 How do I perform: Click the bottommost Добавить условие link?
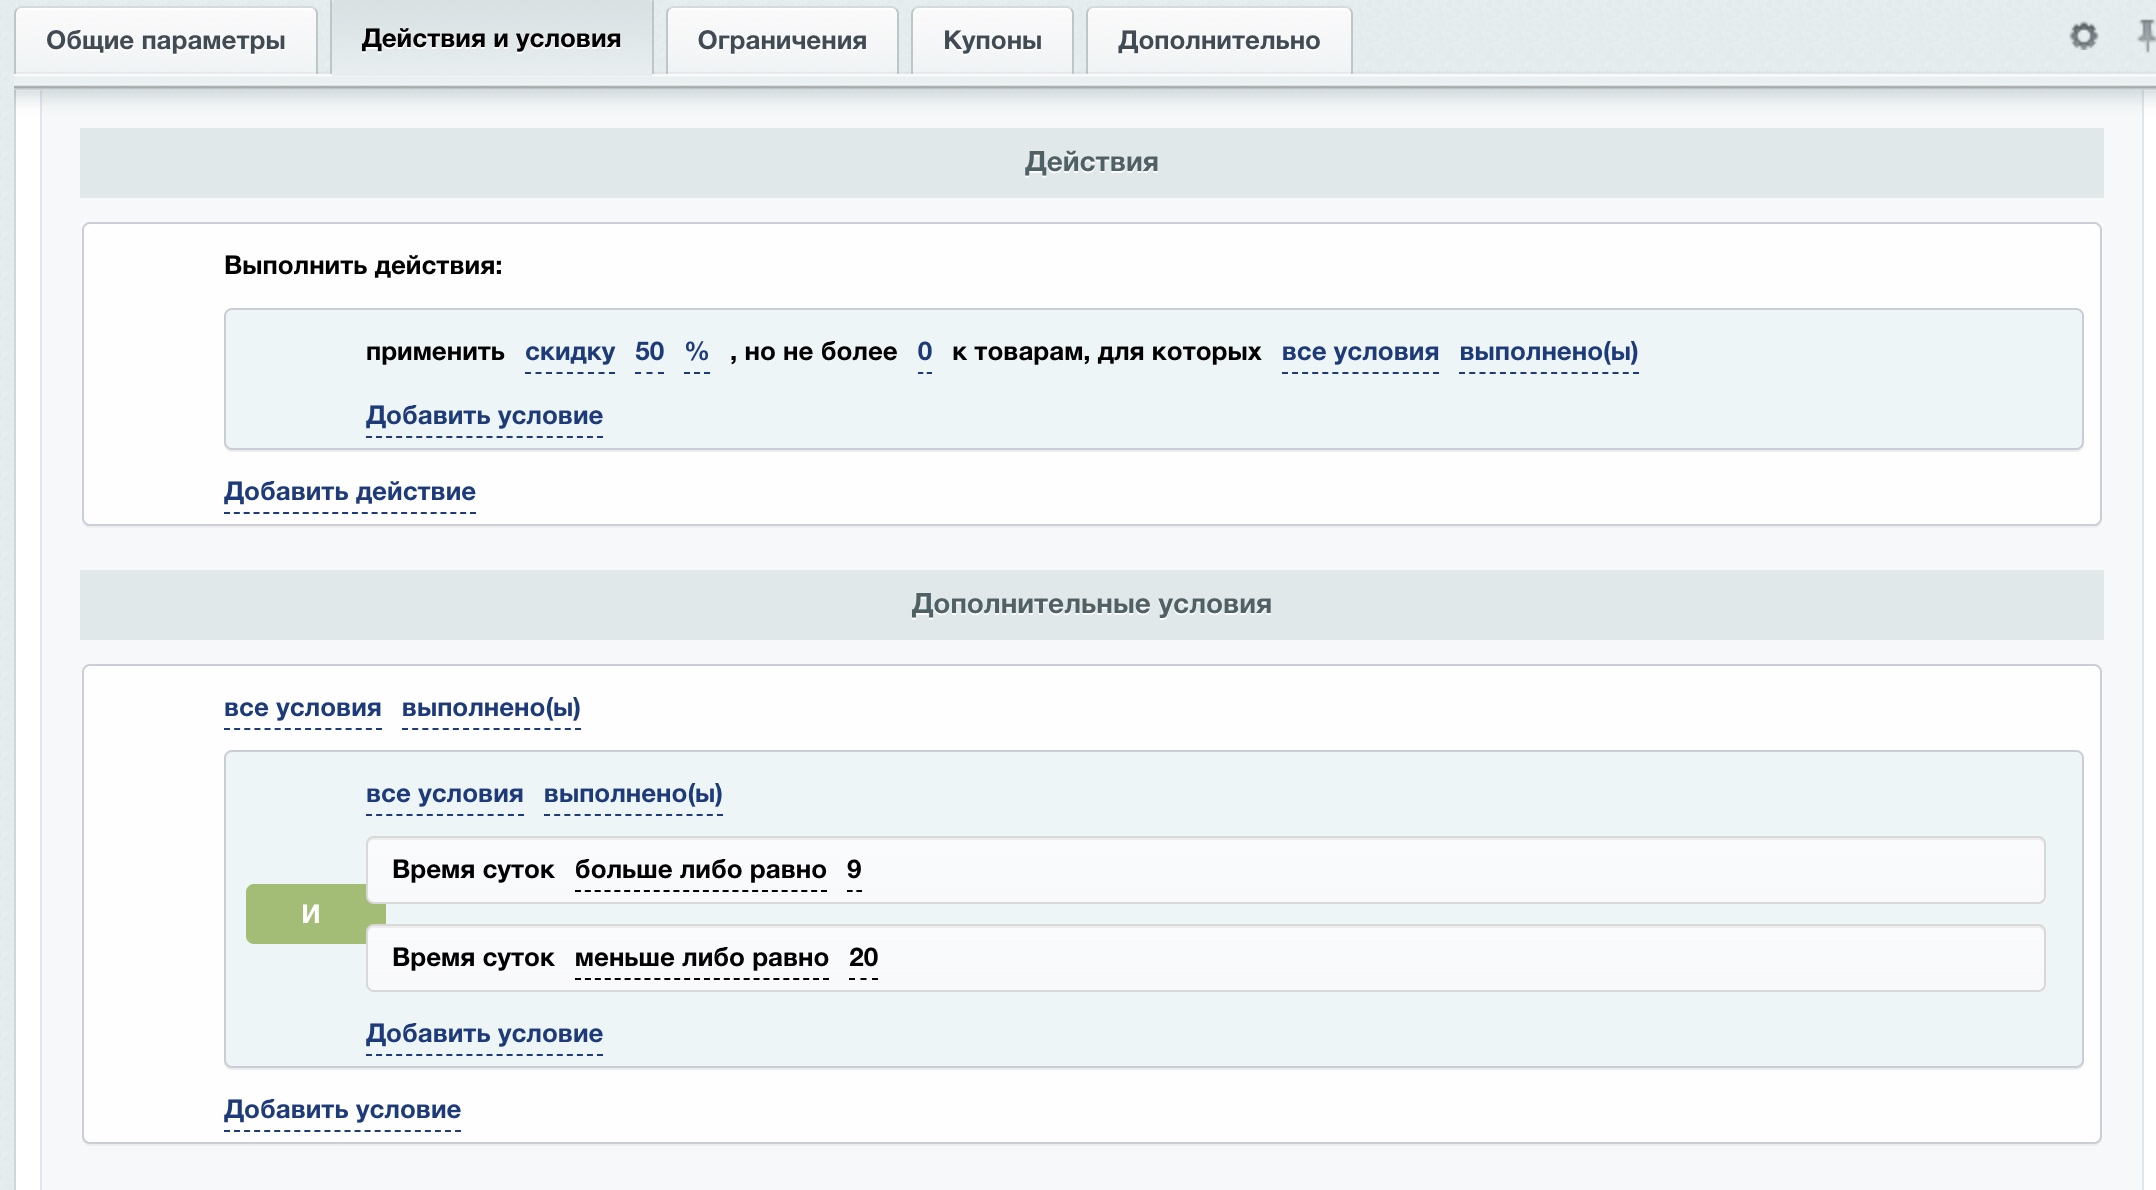342,1110
